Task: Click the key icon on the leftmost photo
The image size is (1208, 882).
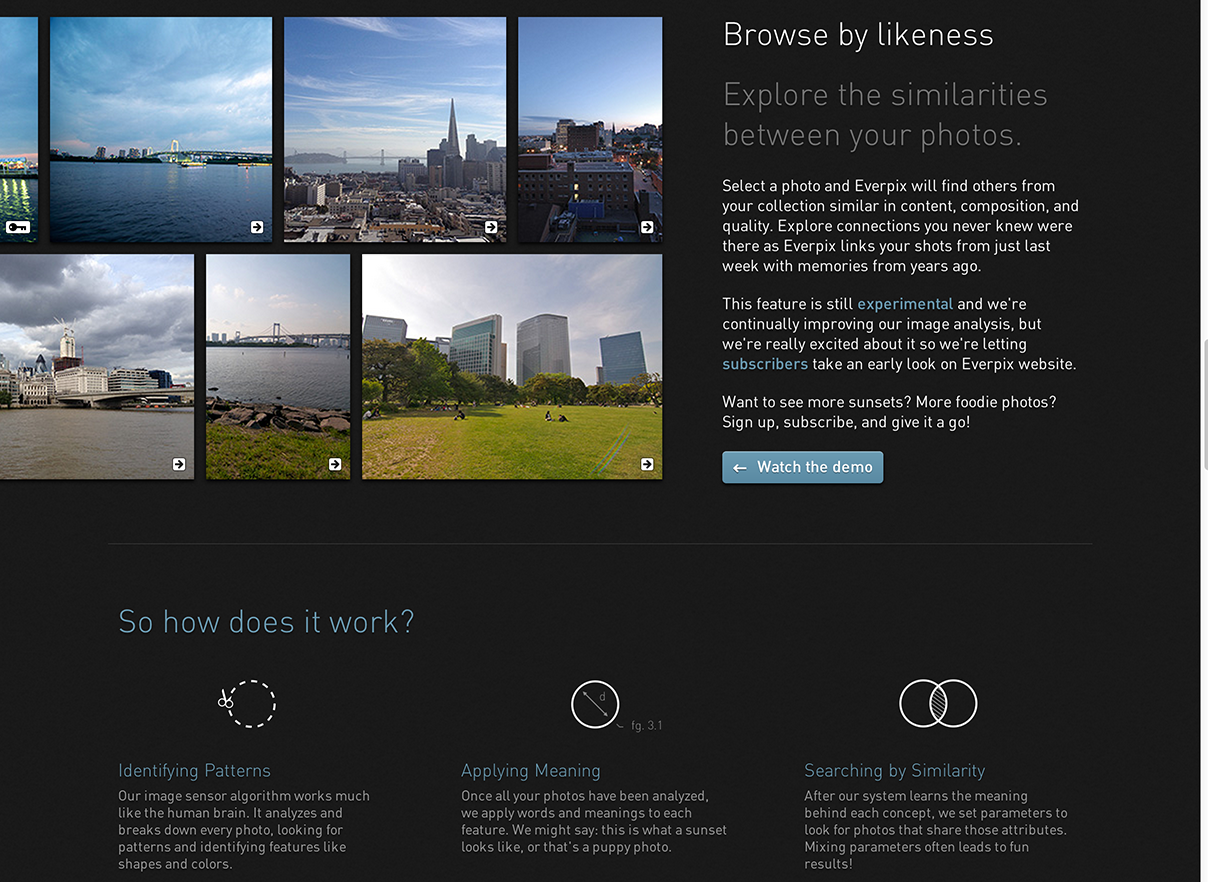Action: tap(17, 227)
